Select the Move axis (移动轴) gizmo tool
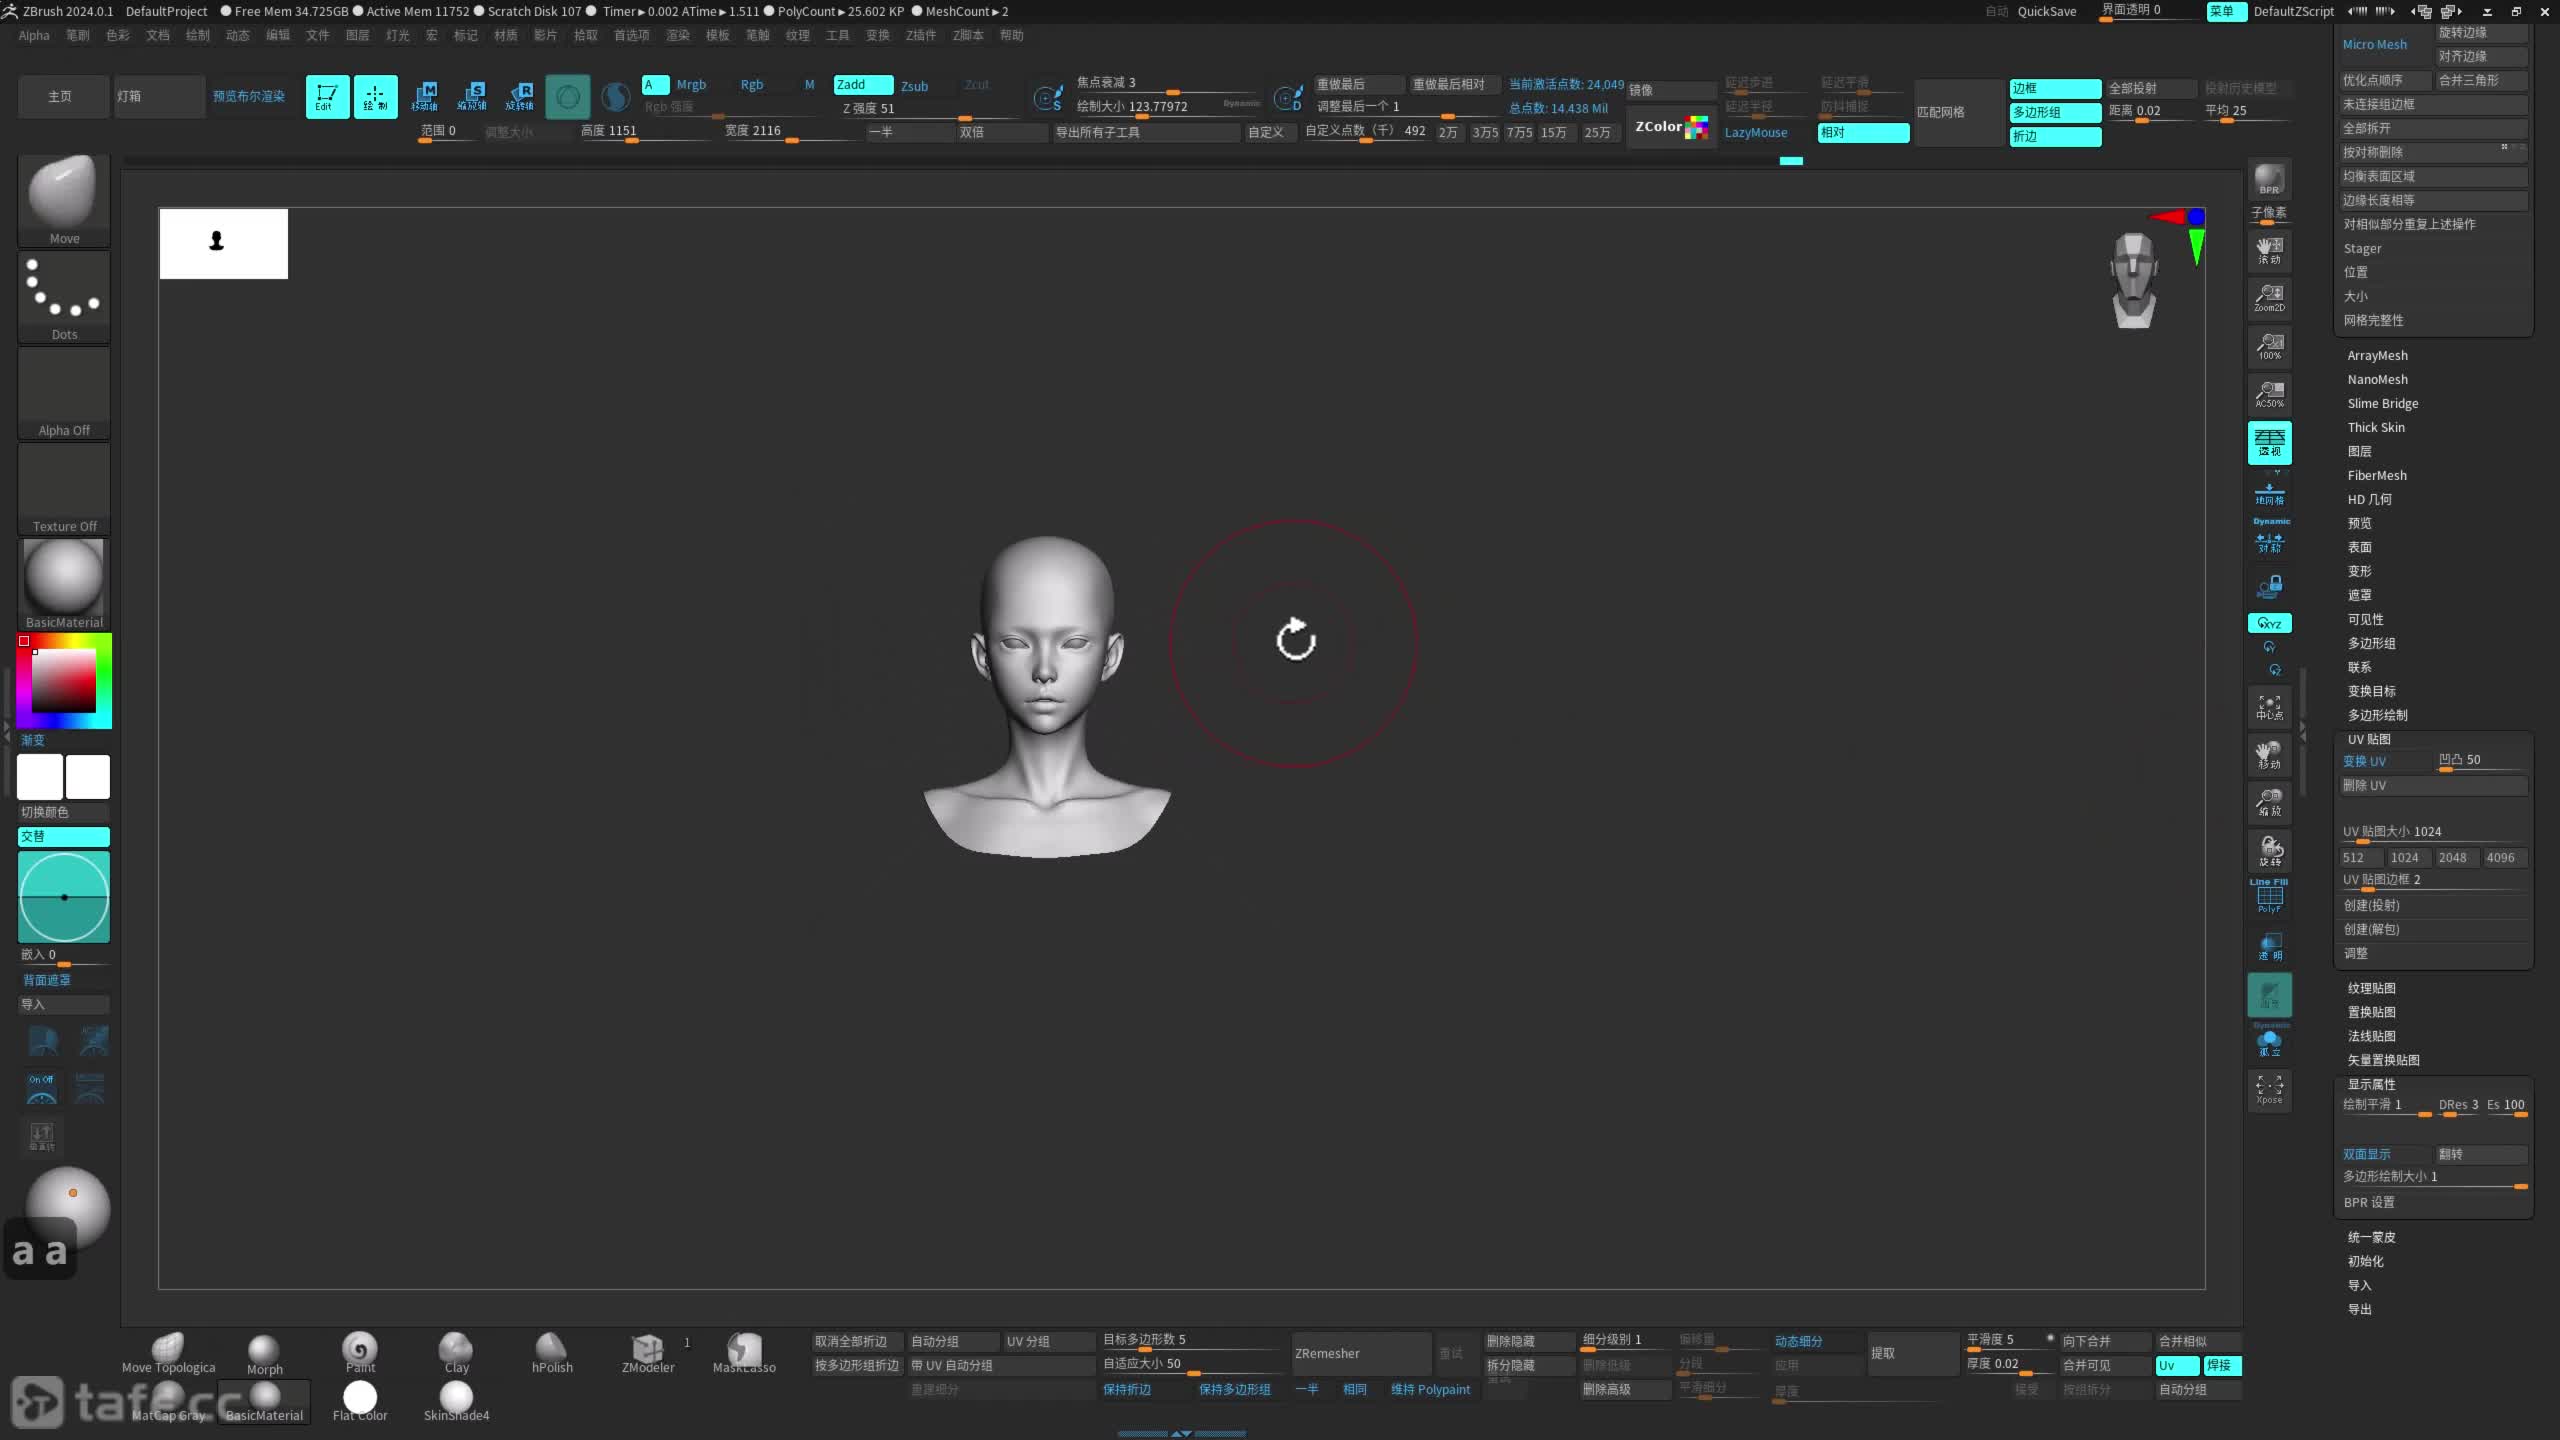The width and height of the screenshot is (2560, 1440). point(424,97)
